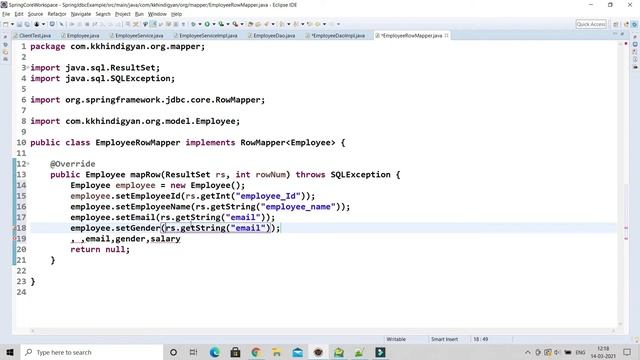Click the Save toolbar icon
The image size is (640, 360).
click(x=19, y=24)
